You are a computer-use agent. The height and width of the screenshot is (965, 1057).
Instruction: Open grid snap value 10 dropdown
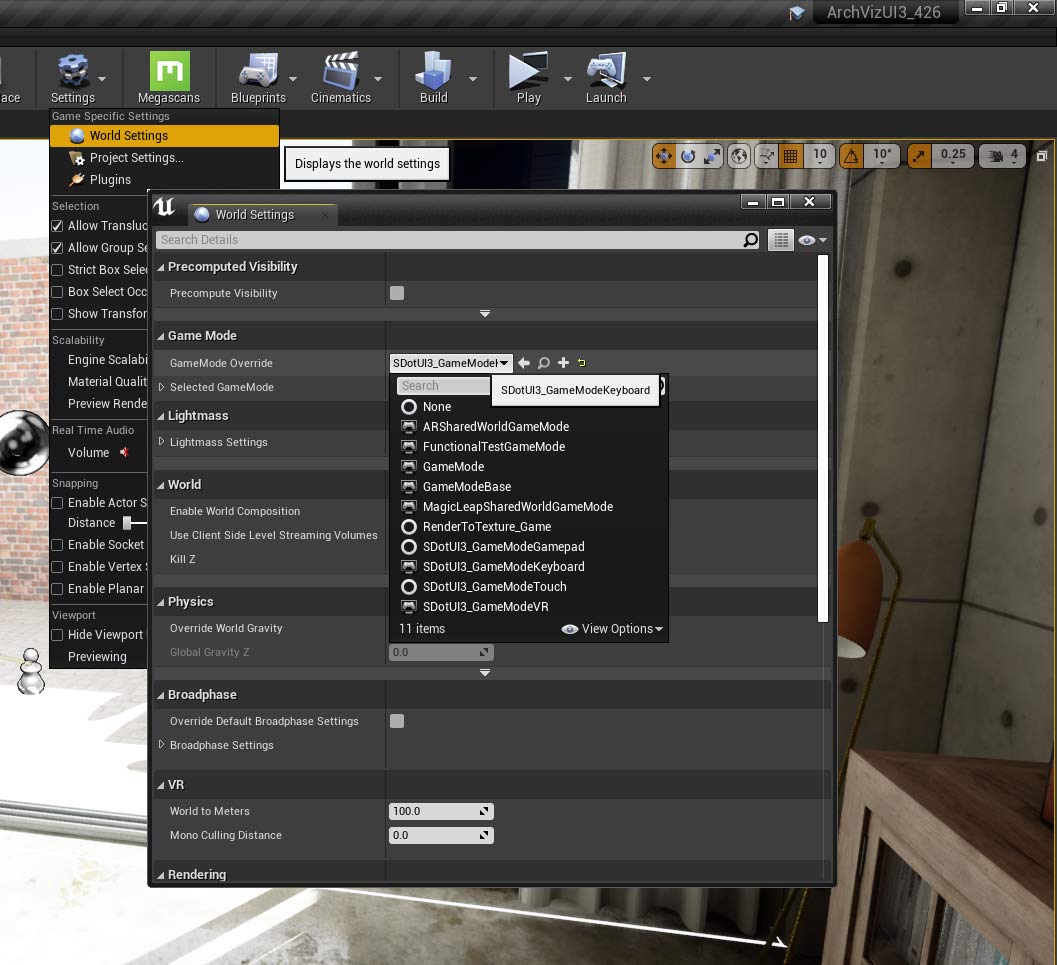[x=820, y=156]
